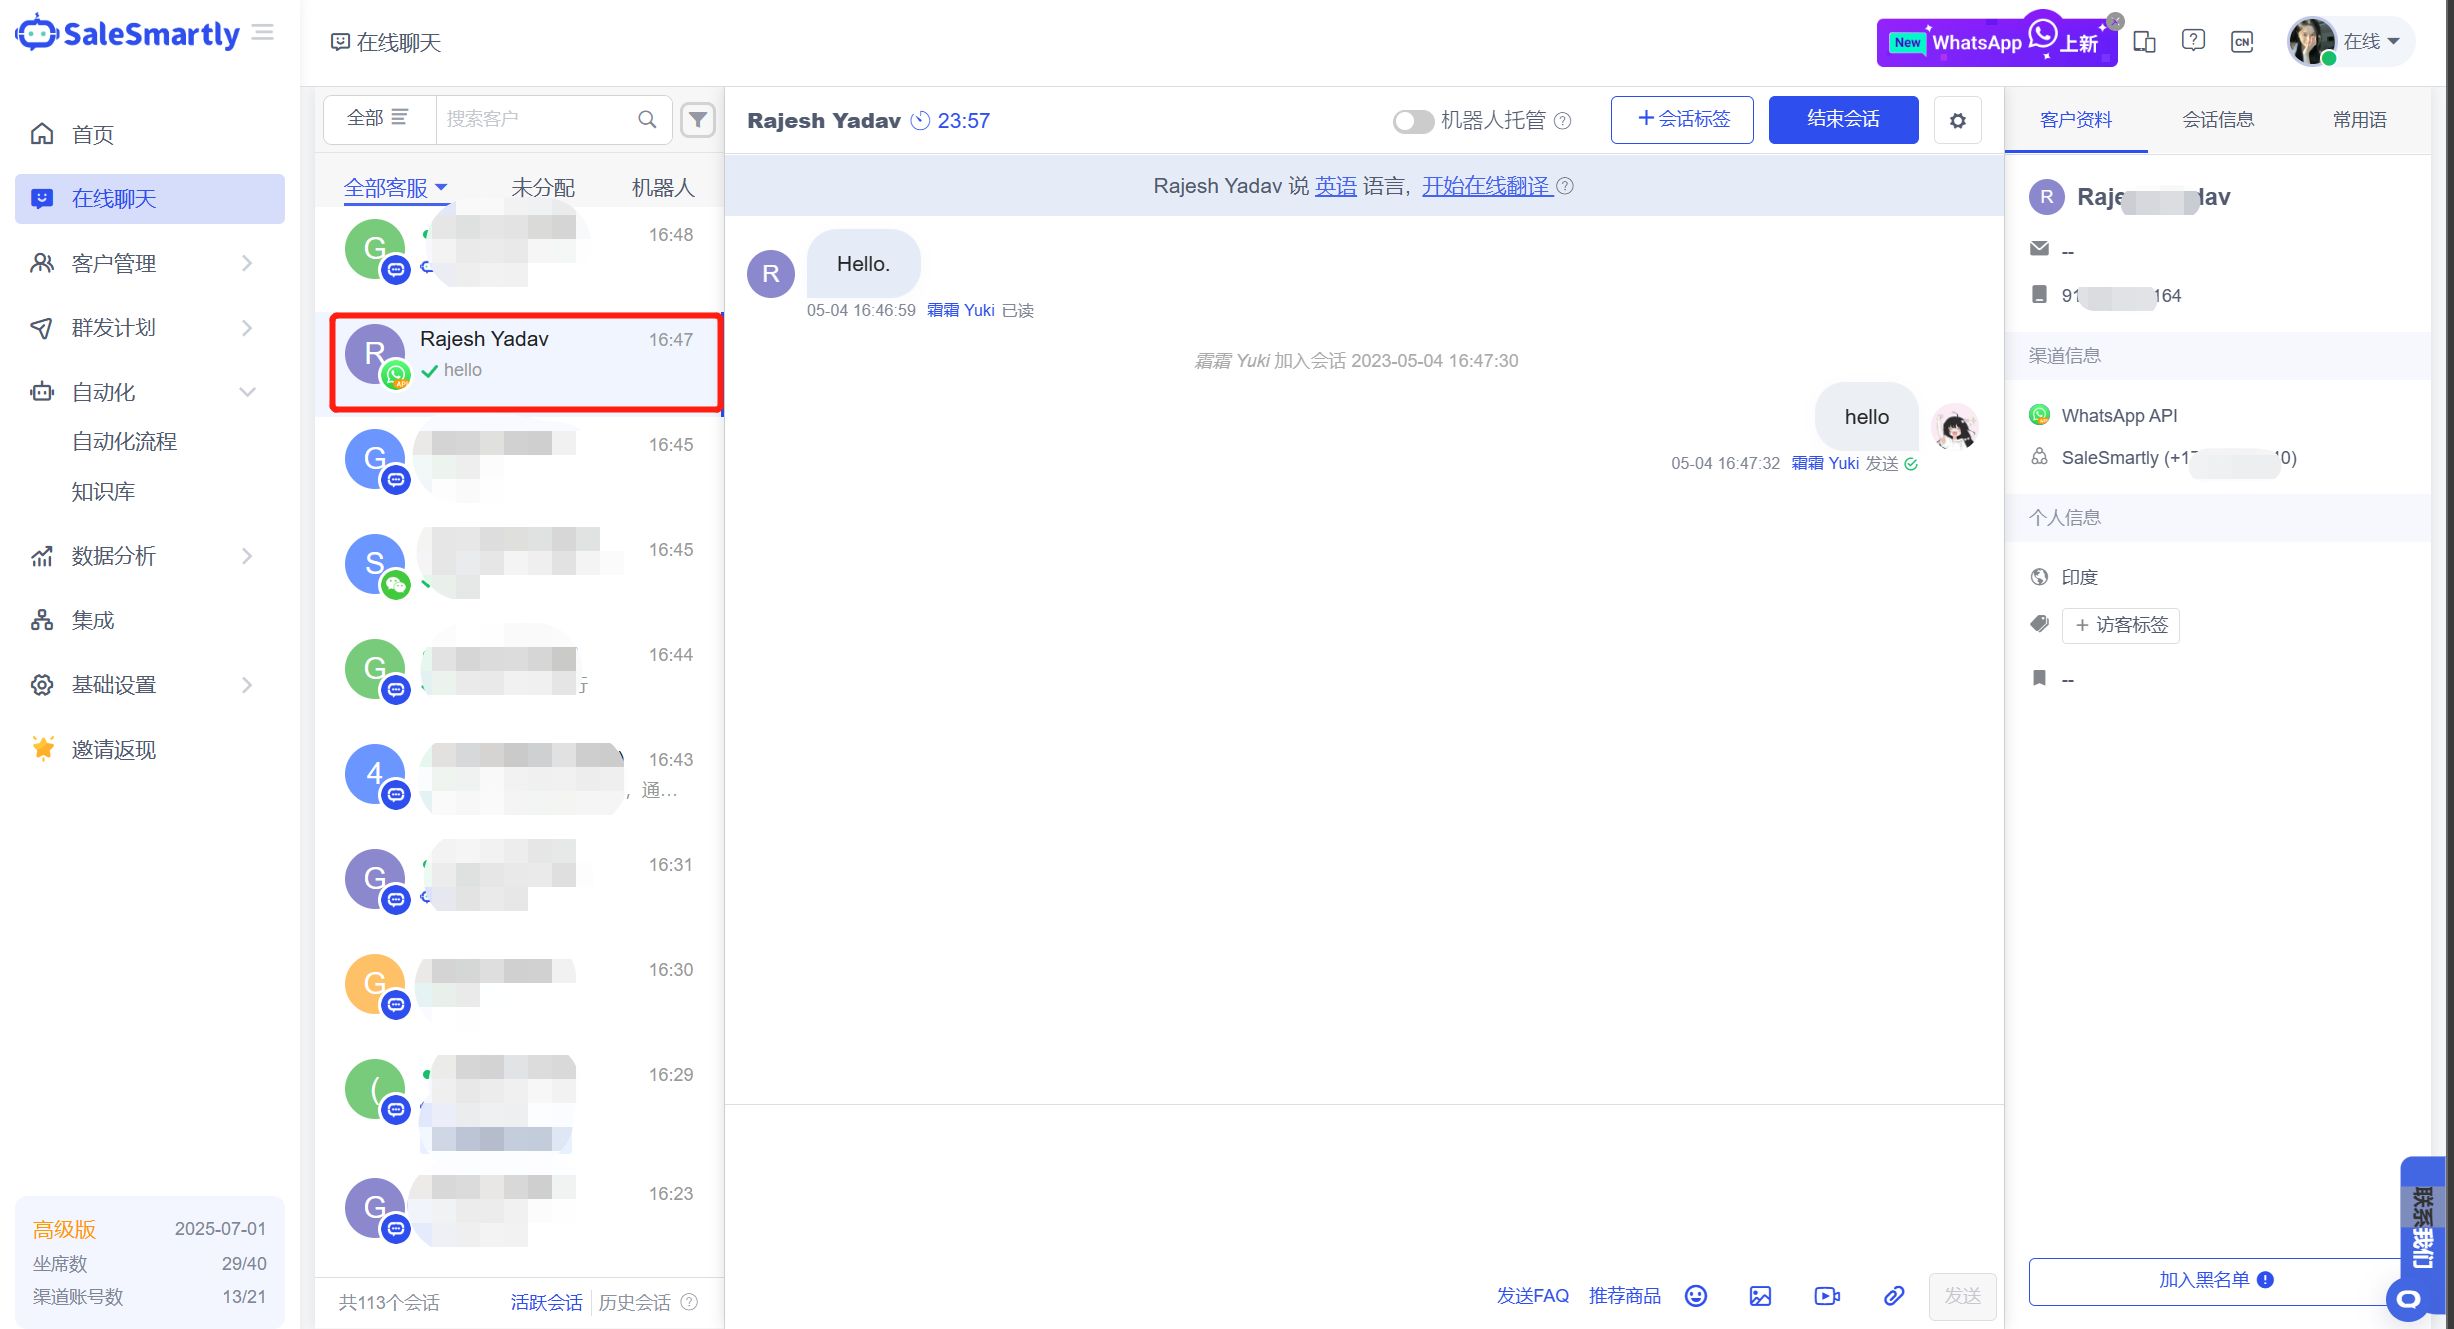The width and height of the screenshot is (2454, 1329).
Task: Toggle the 机器人托管 switch
Action: pyautogui.click(x=1413, y=121)
